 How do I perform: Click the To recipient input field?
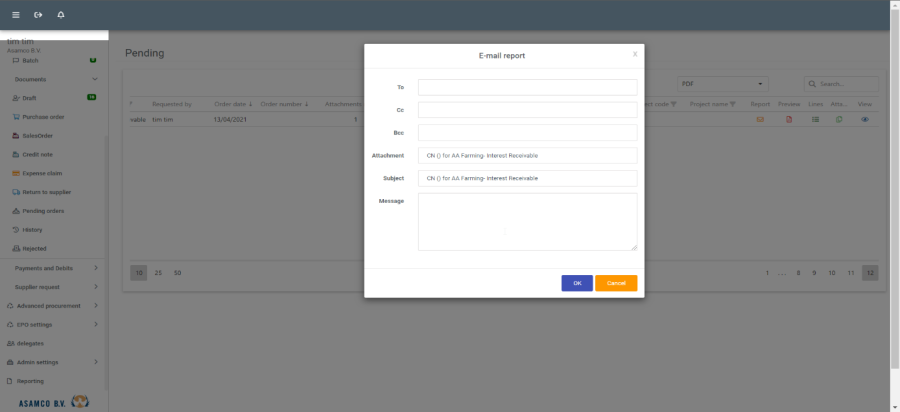tap(527, 87)
